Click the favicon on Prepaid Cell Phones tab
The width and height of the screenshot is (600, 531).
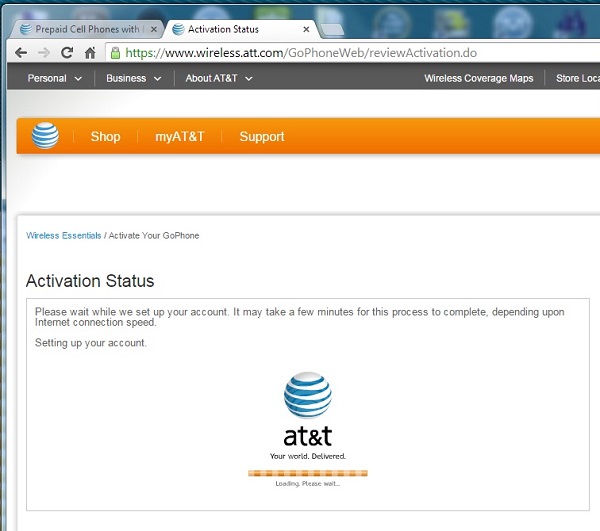point(26,29)
